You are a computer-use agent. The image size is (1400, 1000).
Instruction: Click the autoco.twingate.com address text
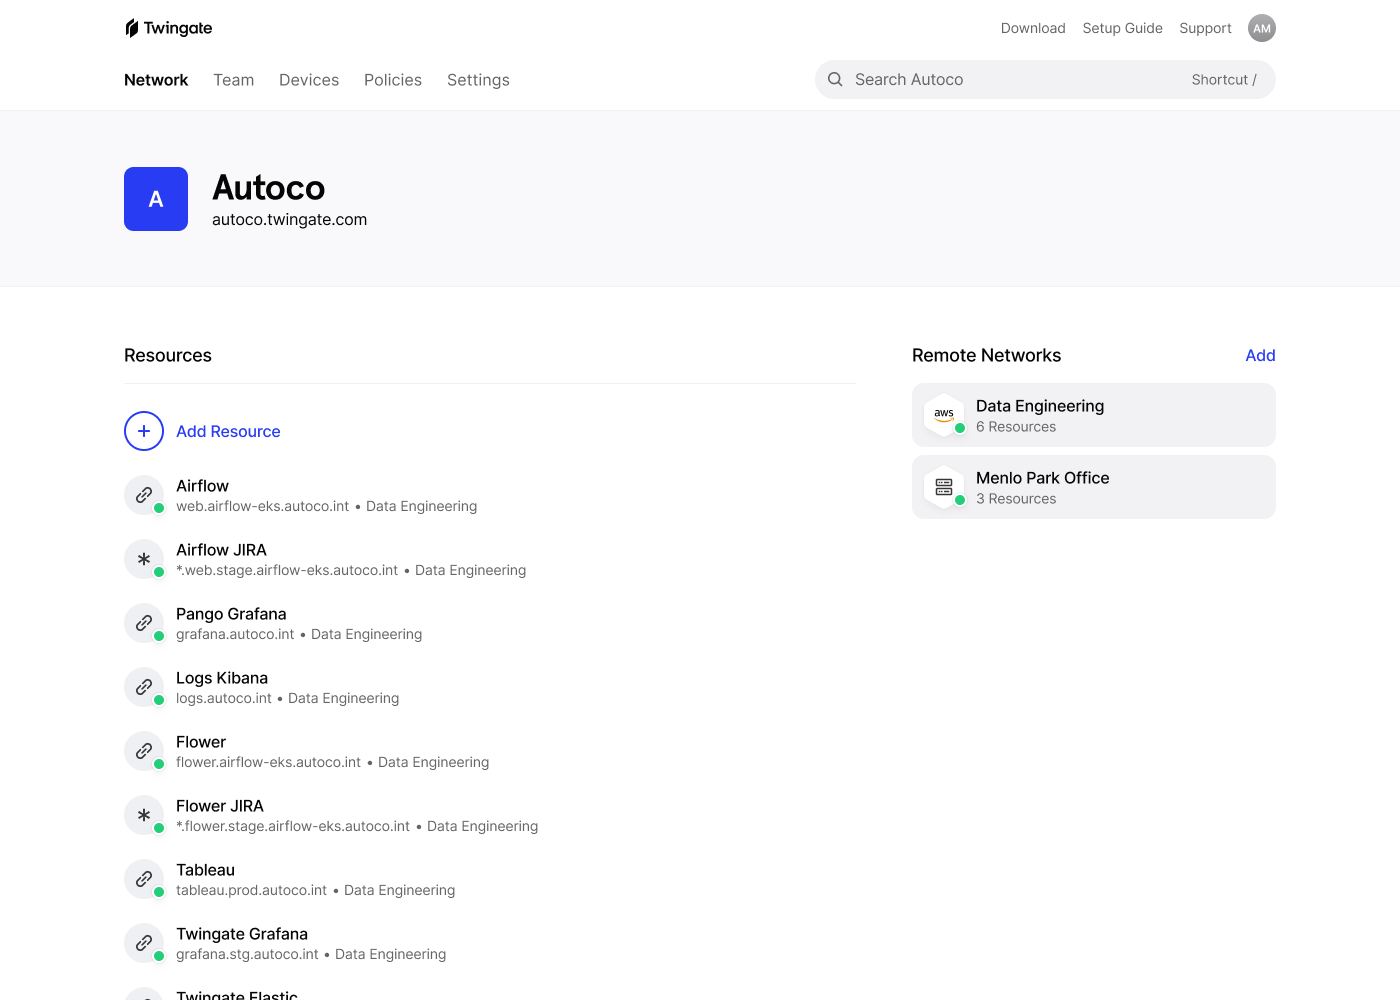pos(289,220)
